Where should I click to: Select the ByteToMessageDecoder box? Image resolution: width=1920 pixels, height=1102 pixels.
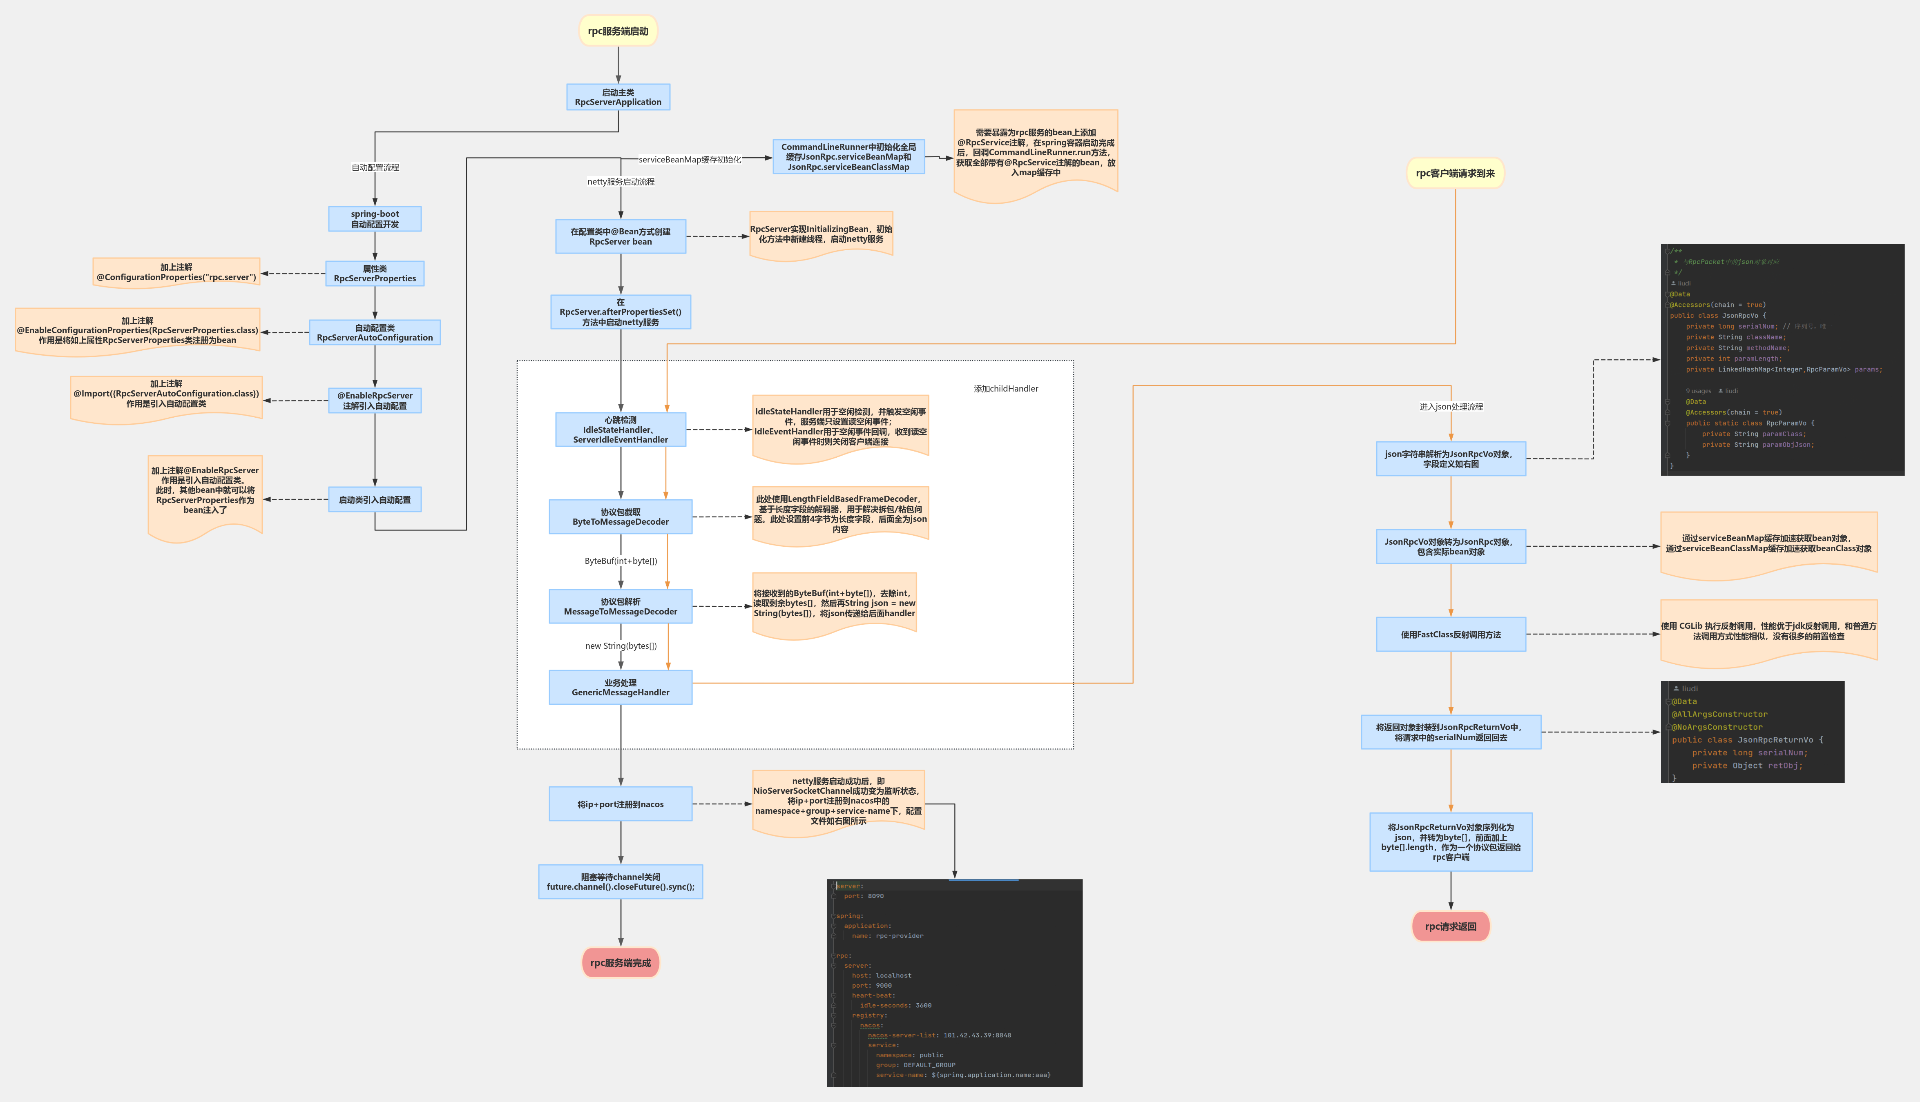tap(620, 517)
